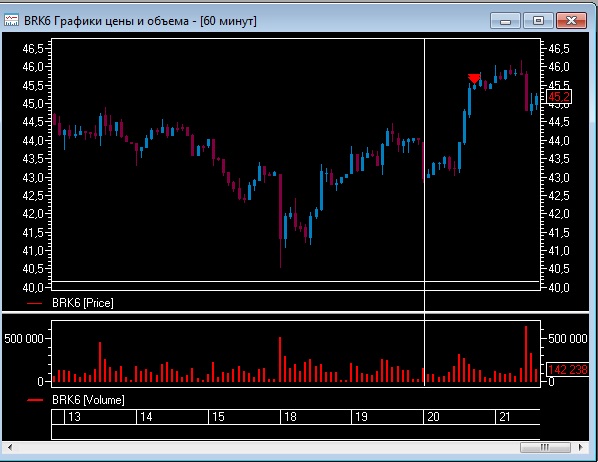Click the tall volume spike bar on day 13
The height and width of the screenshot is (462, 598).
(100, 362)
